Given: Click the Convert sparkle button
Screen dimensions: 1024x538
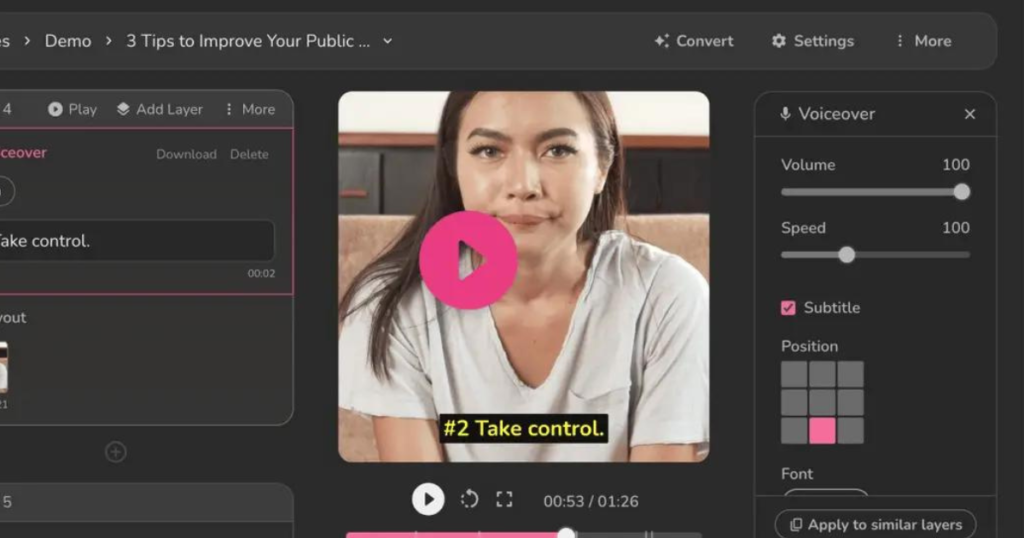Looking at the screenshot, I should click(694, 41).
